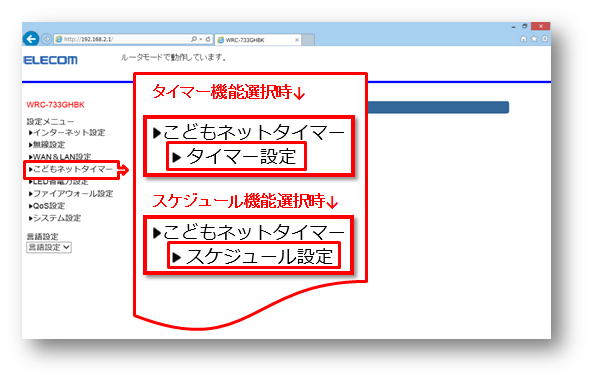Open システム設定 menu item

pos(55,218)
